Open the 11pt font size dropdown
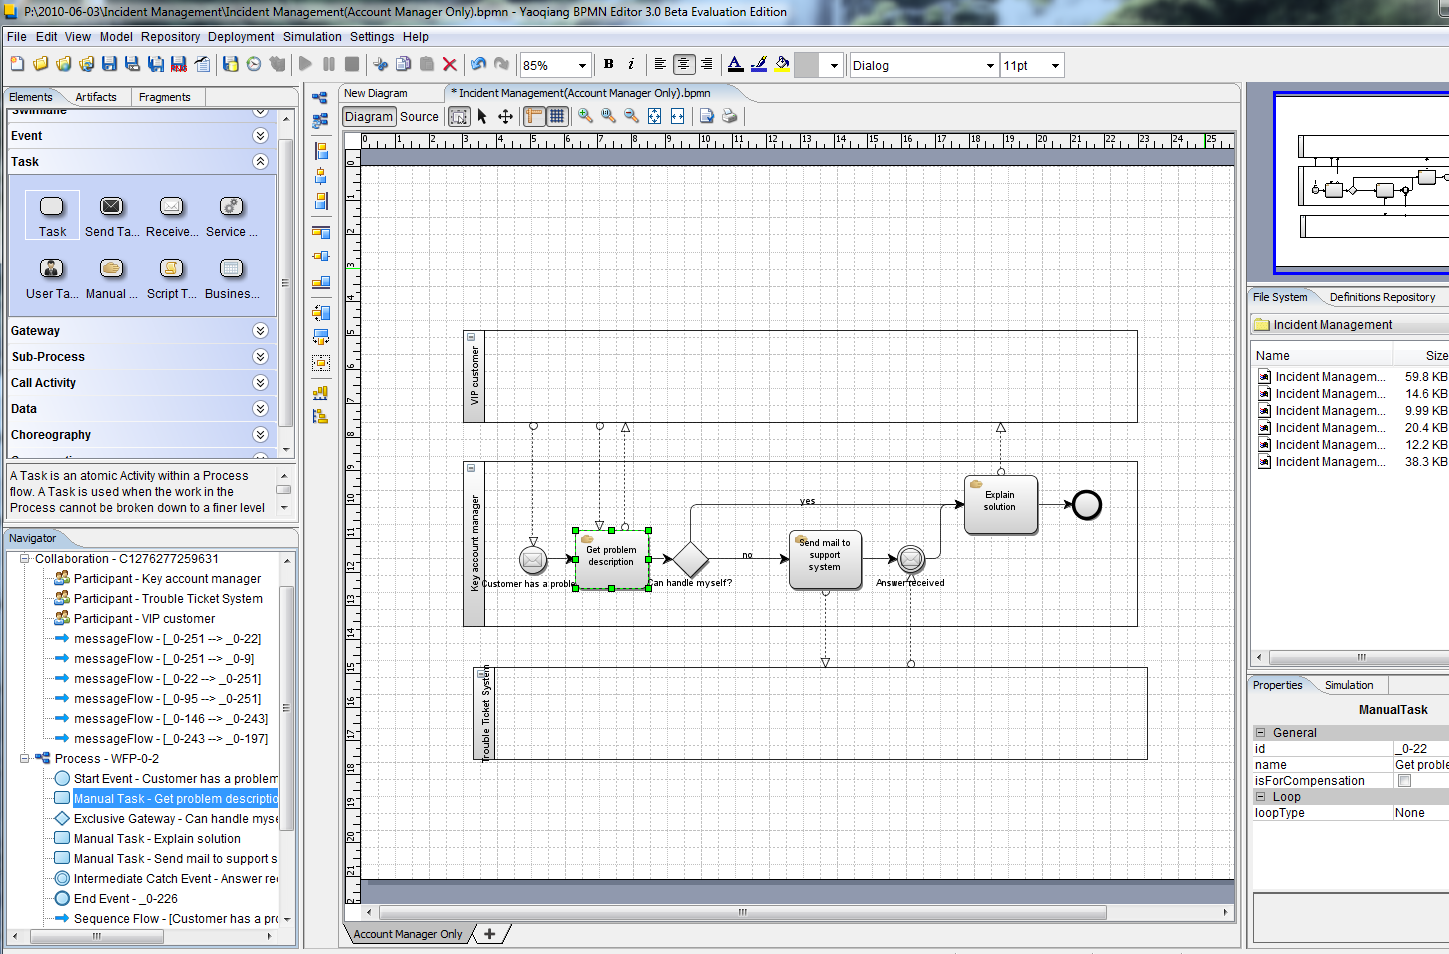This screenshot has height=954, width=1449. (x=1055, y=66)
